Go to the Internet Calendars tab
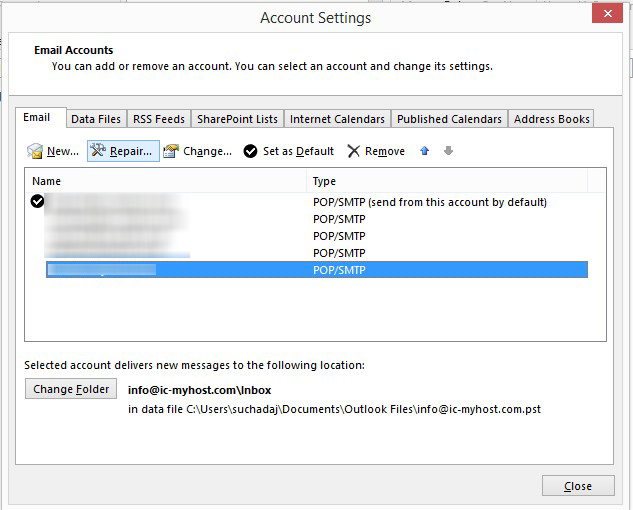This screenshot has width=633, height=510. coord(337,119)
